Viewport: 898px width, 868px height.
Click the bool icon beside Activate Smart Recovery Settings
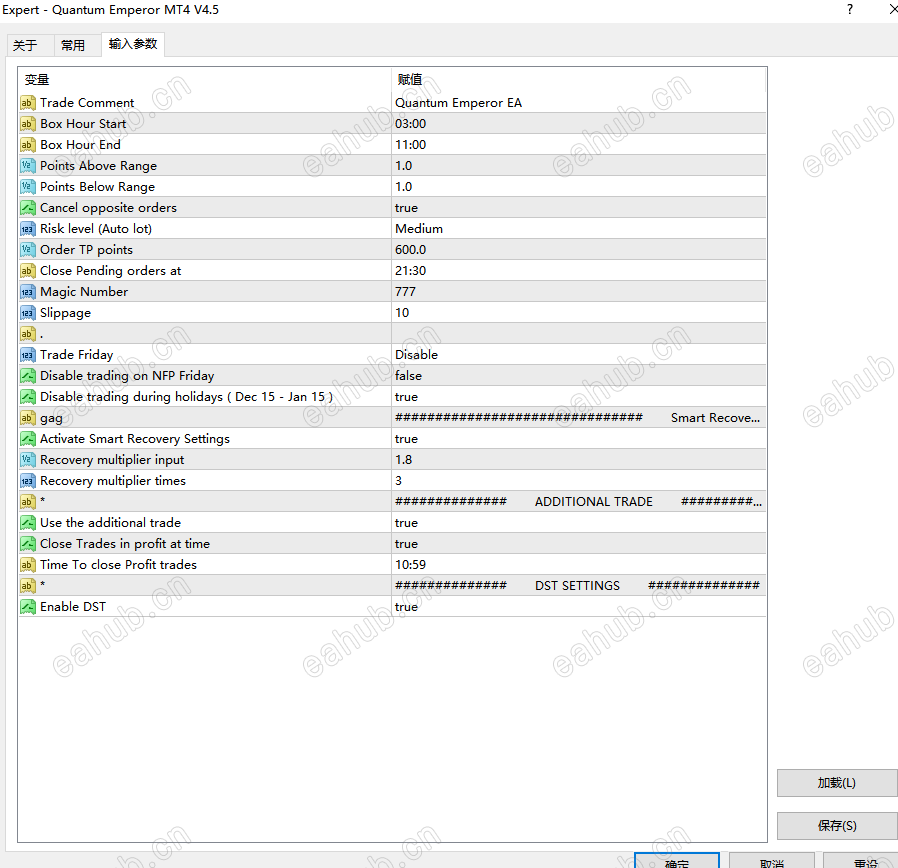(x=27, y=439)
